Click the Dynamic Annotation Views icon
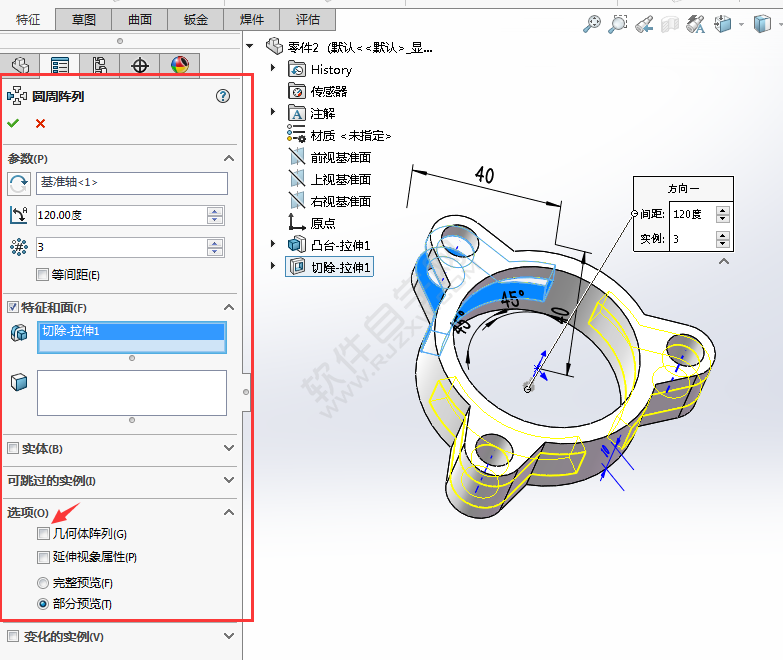783x660 pixels. click(x=696, y=24)
